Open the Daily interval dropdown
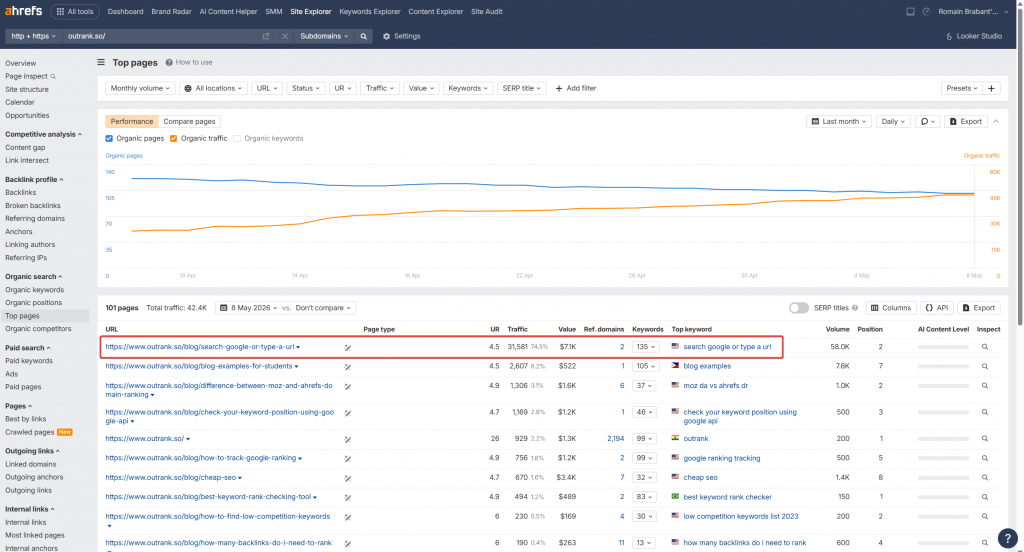 (x=893, y=122)
